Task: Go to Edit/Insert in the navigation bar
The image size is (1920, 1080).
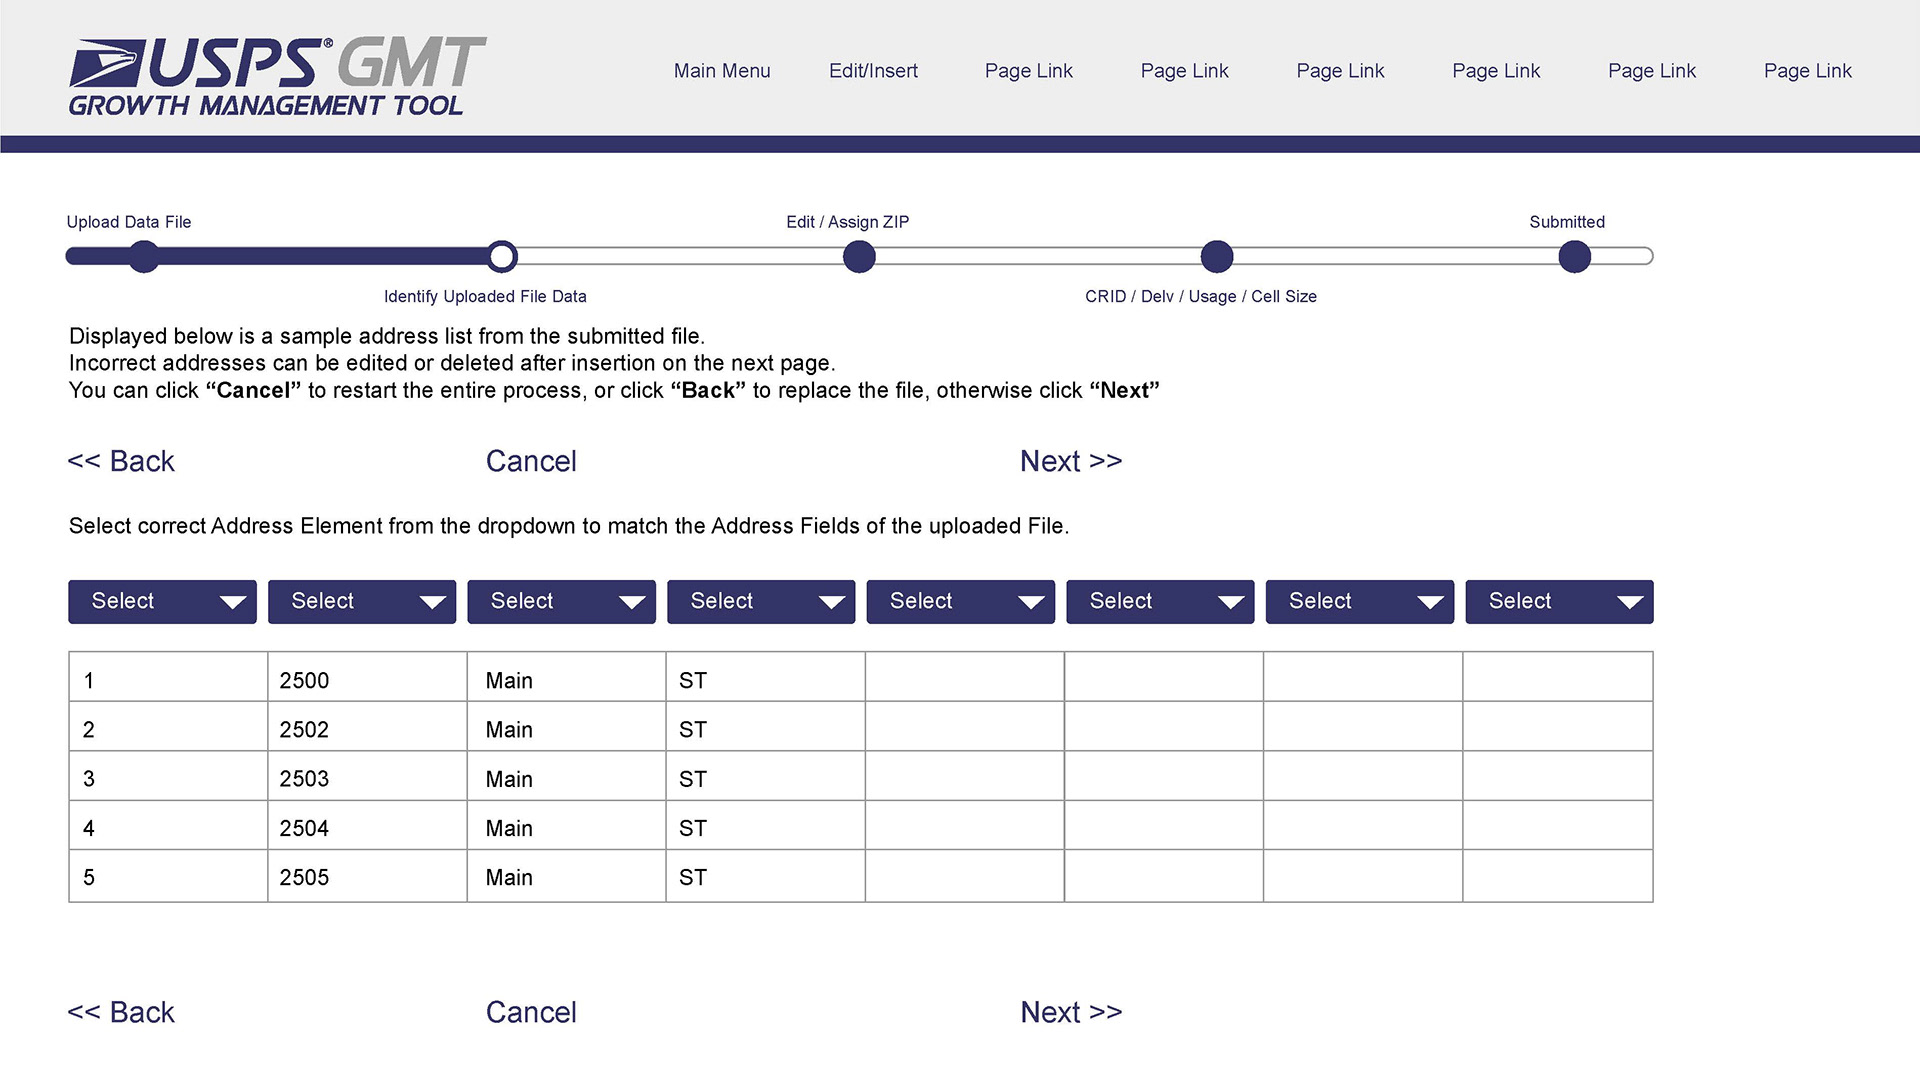Action: click(873, 71)
